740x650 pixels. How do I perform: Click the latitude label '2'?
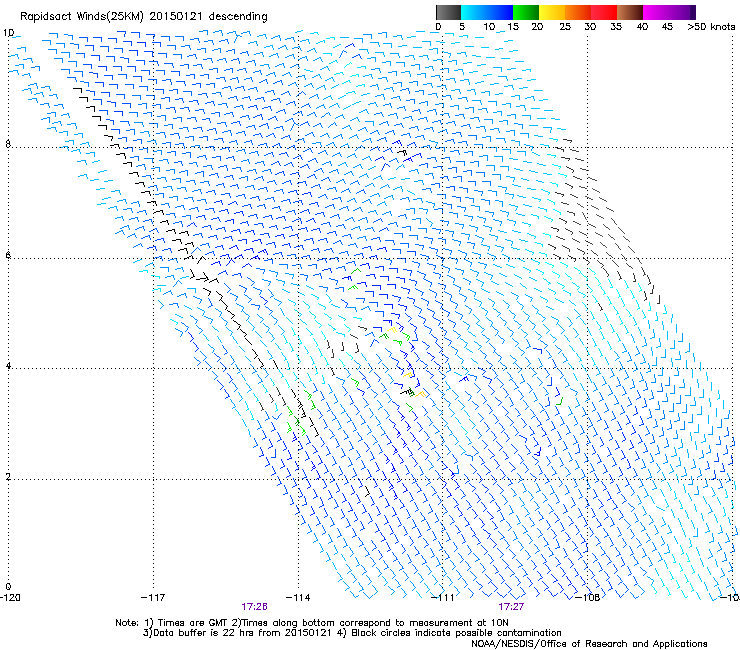pyautogui.click(x=8, y=476)
